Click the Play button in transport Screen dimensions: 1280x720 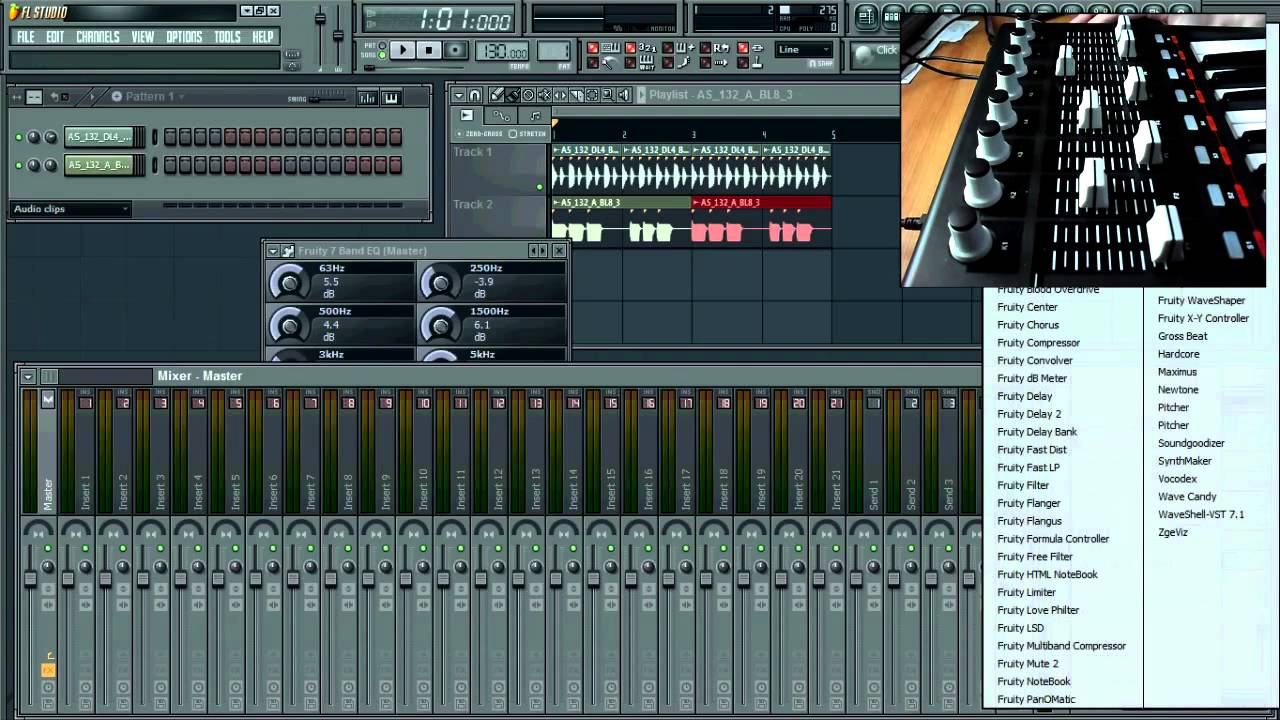(403, 50)
